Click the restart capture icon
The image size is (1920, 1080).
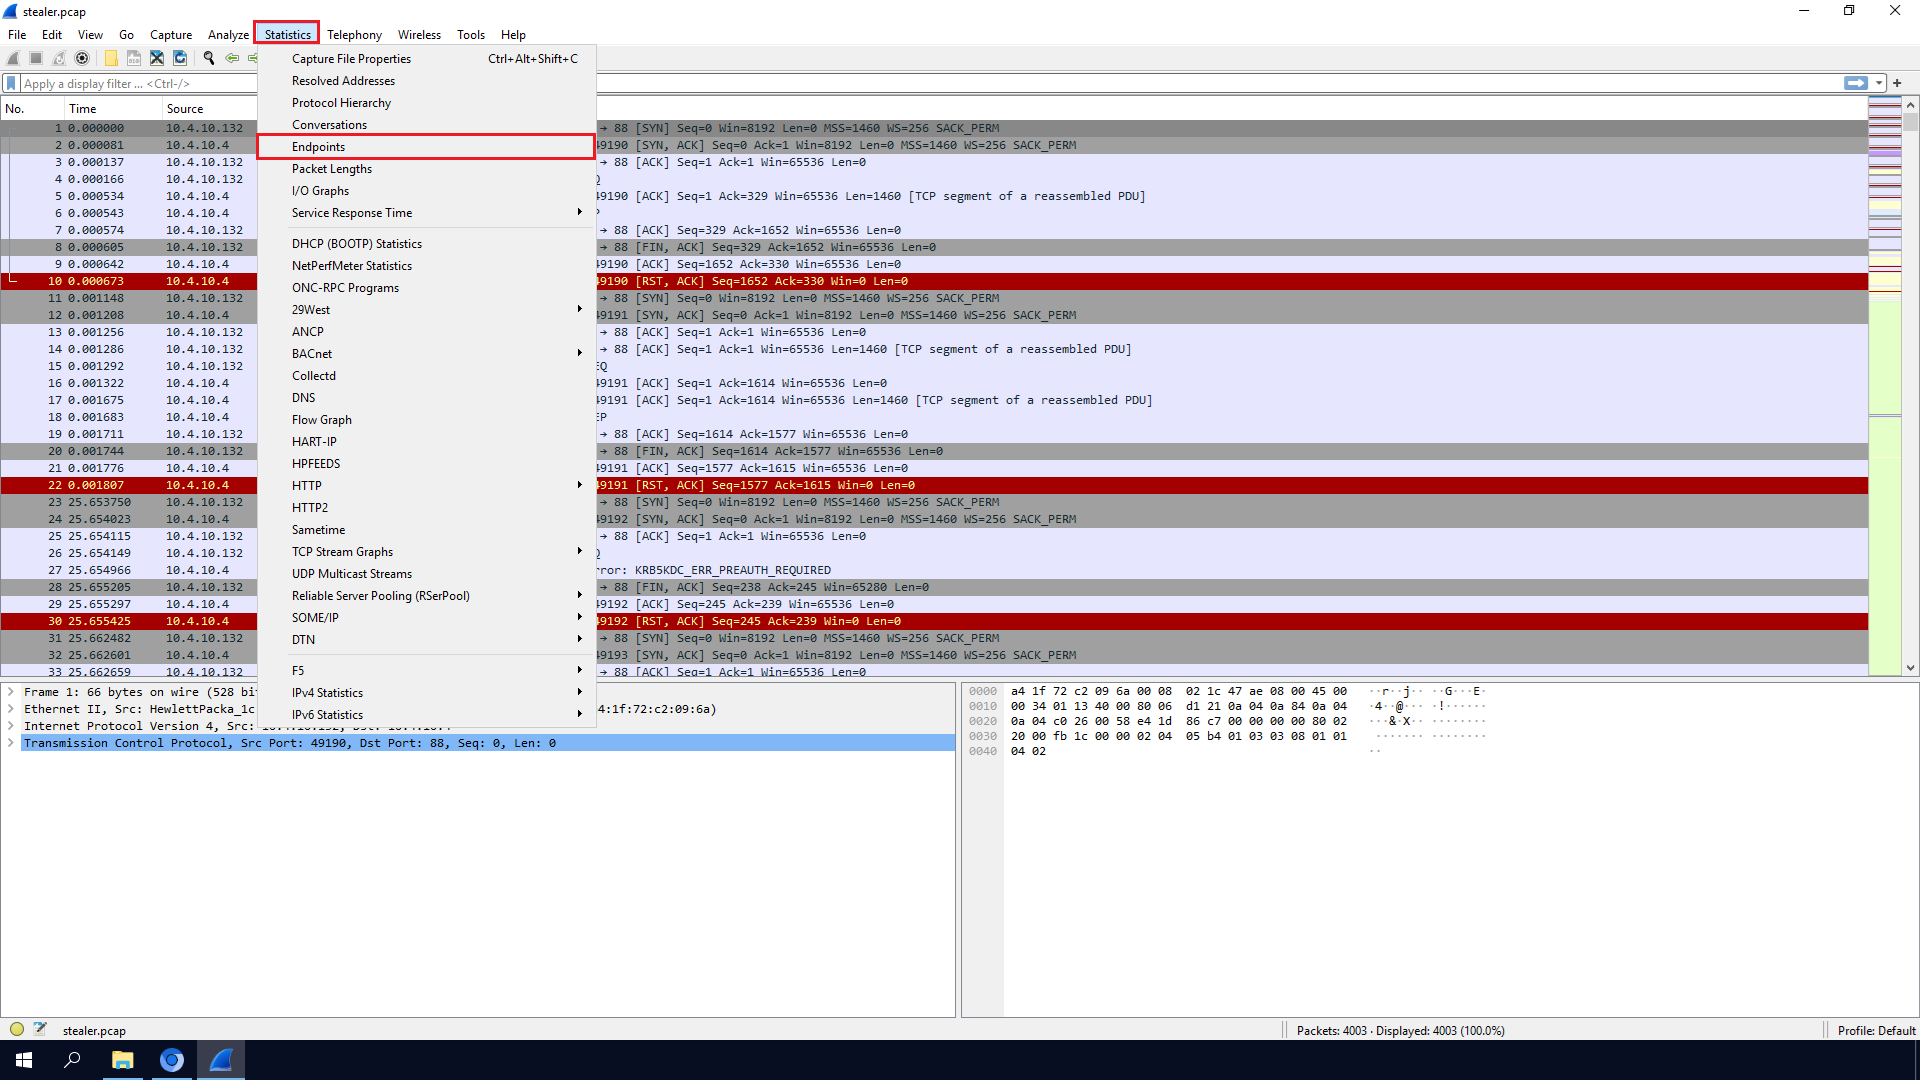(x=59, y=58)
